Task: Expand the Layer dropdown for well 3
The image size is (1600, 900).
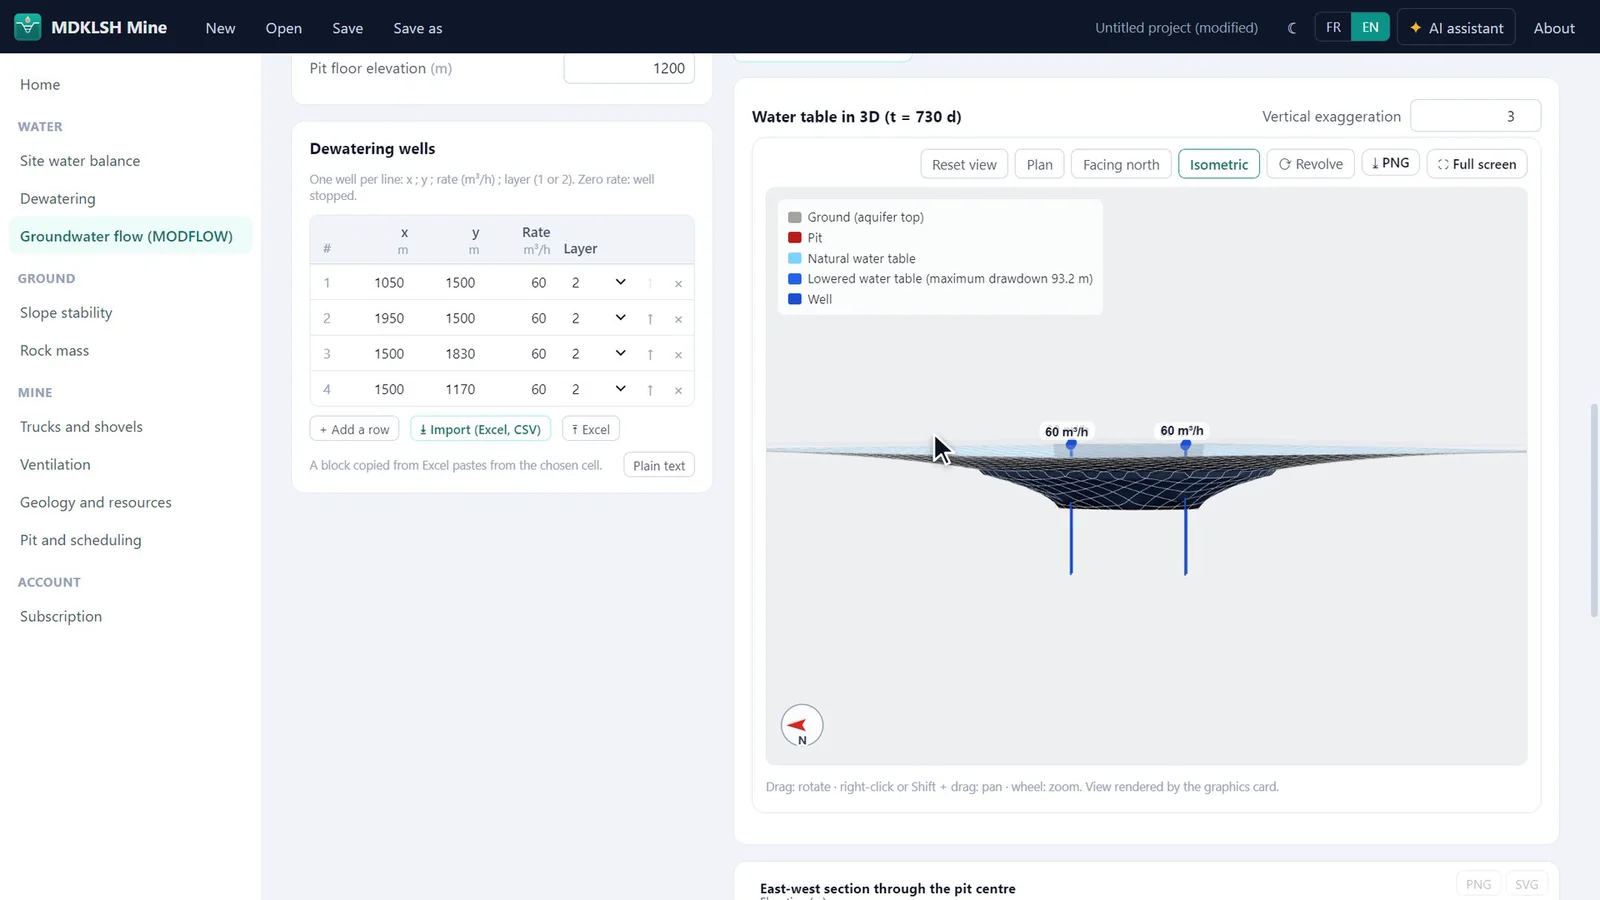Action: click(x=598, y=354)
